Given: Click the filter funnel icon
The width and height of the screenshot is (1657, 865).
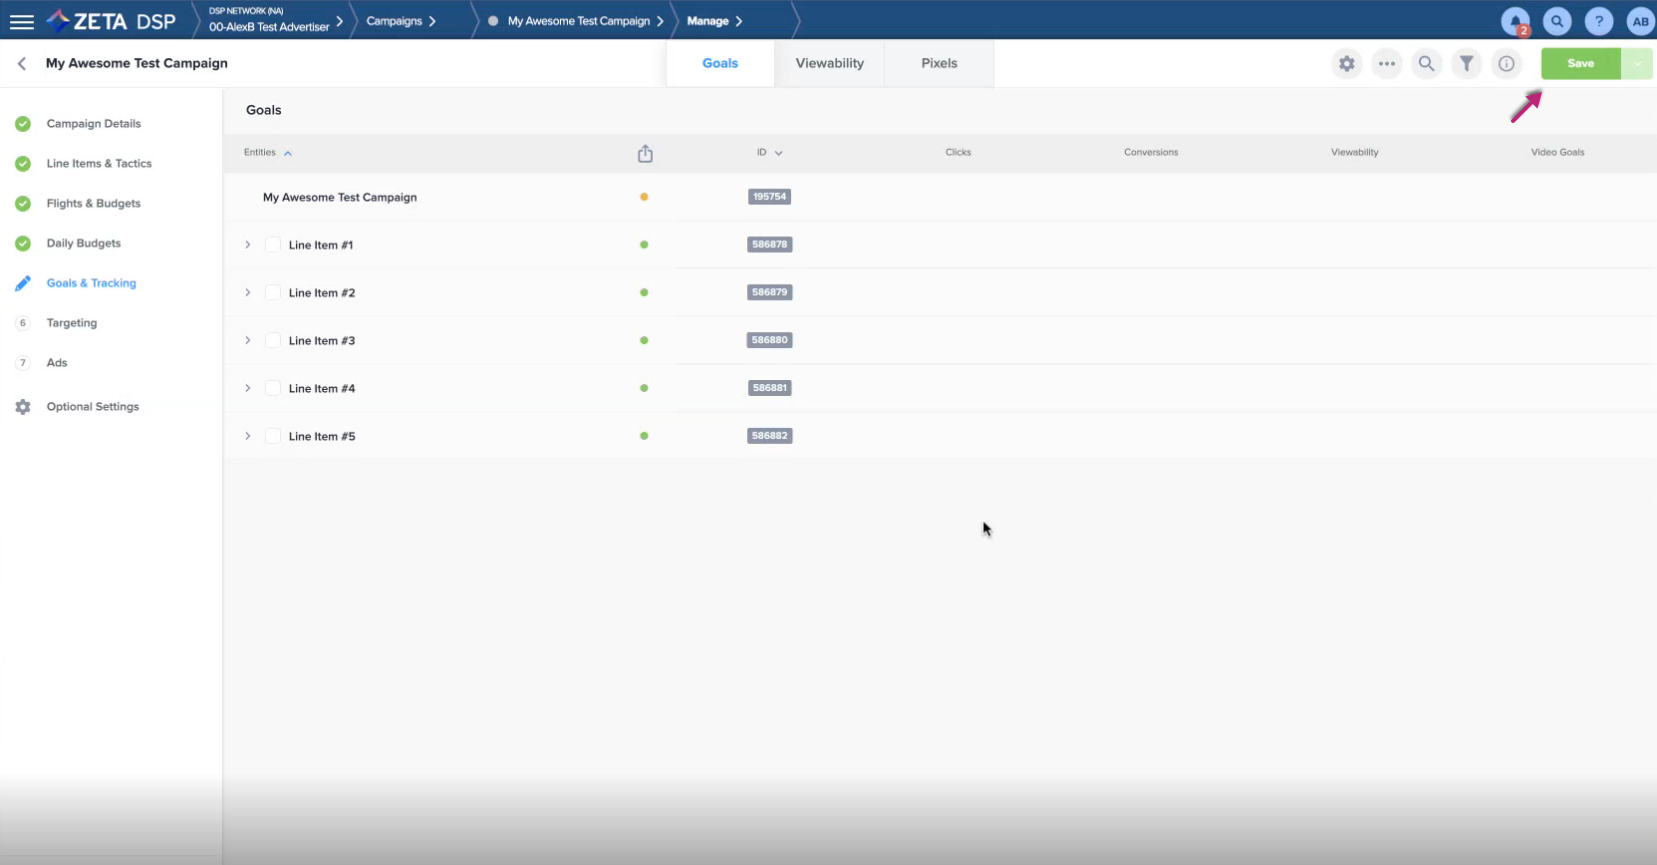Looking at the screenshot, I should click(1466, 64).
